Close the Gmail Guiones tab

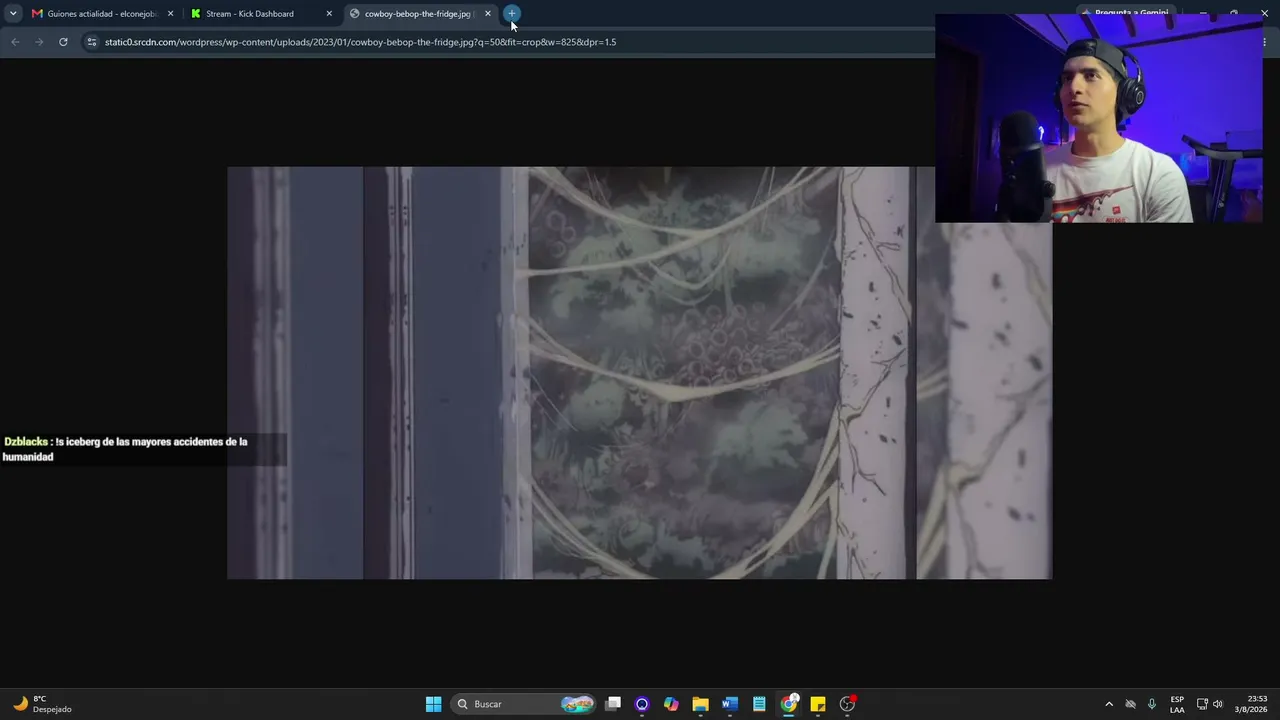(170, 14)
